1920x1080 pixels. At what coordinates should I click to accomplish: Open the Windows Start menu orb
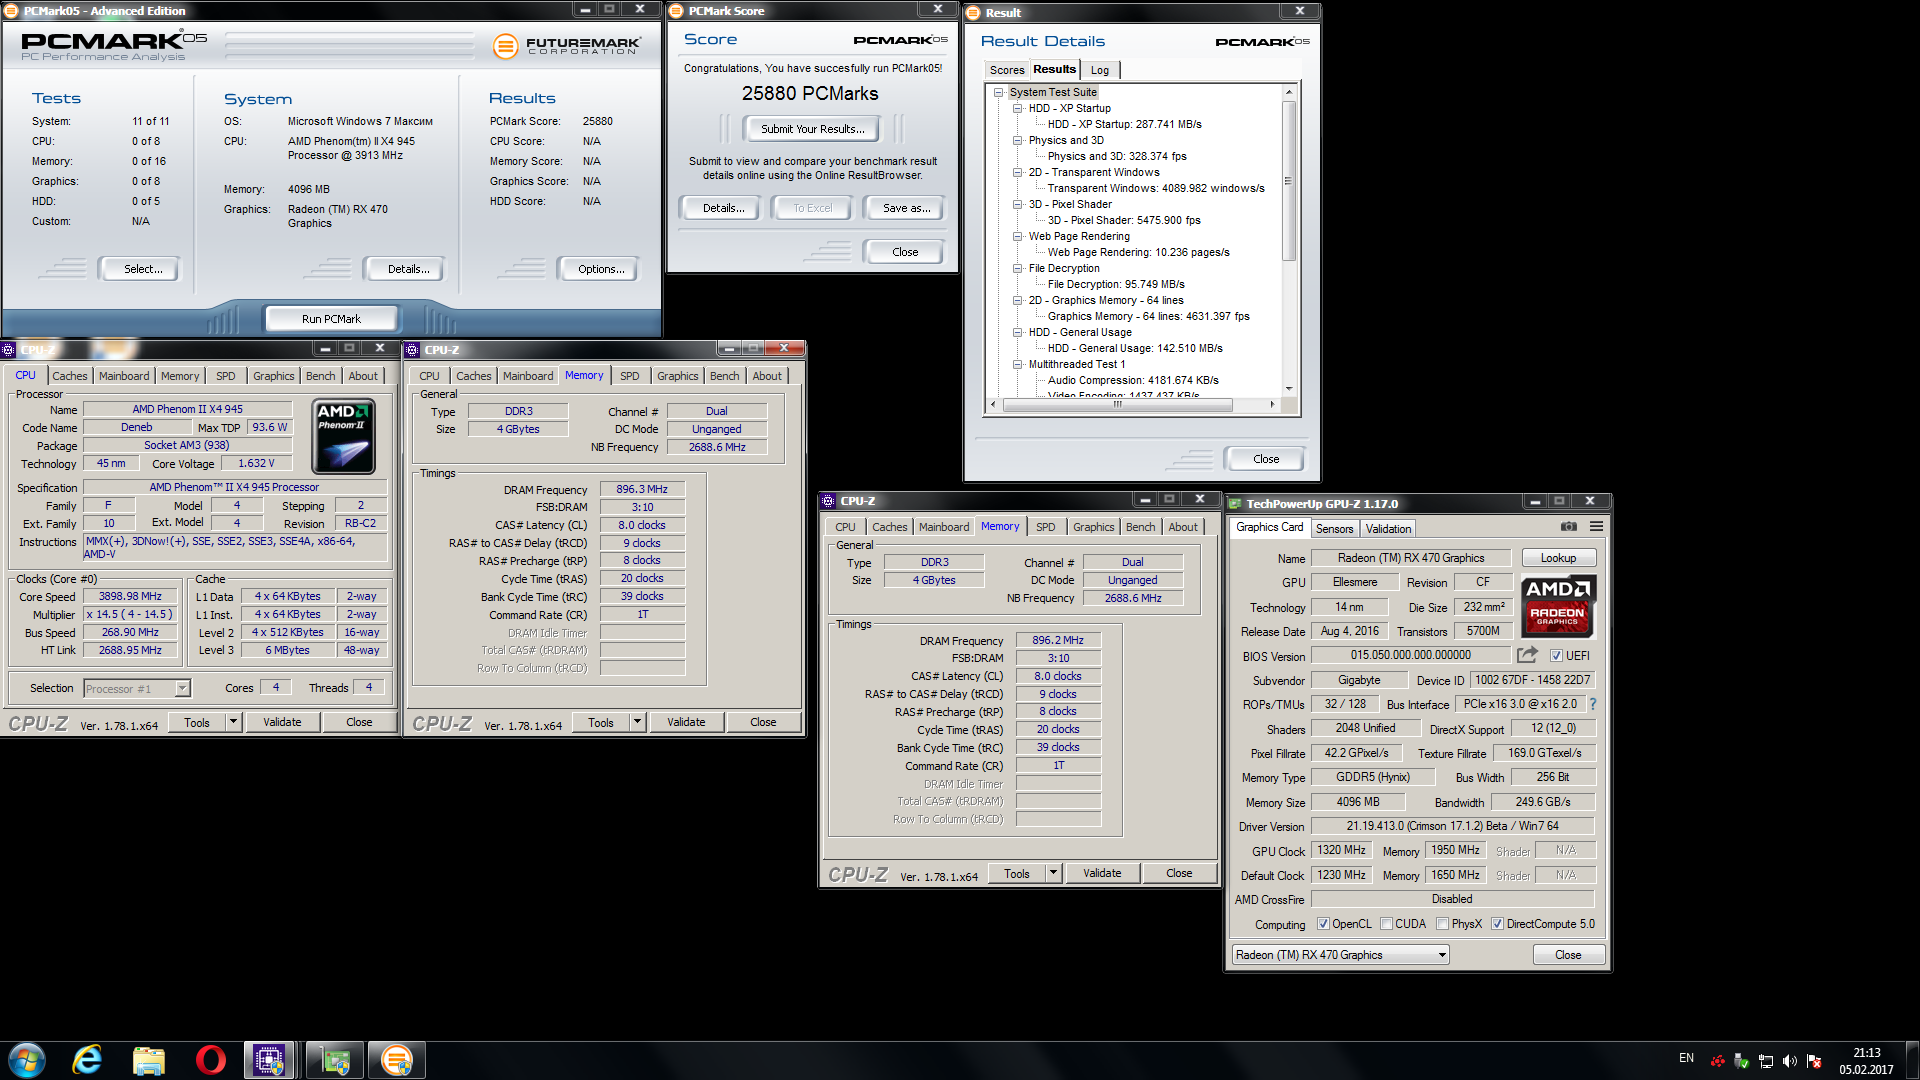[27, 1060]
